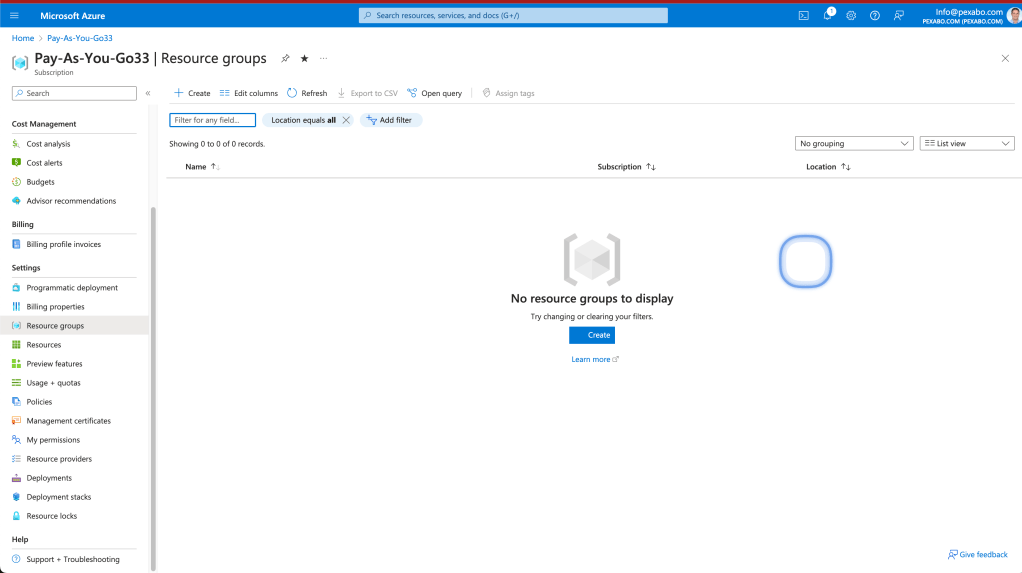
Task: Remove the Location equals all filter
Action: 346,120
